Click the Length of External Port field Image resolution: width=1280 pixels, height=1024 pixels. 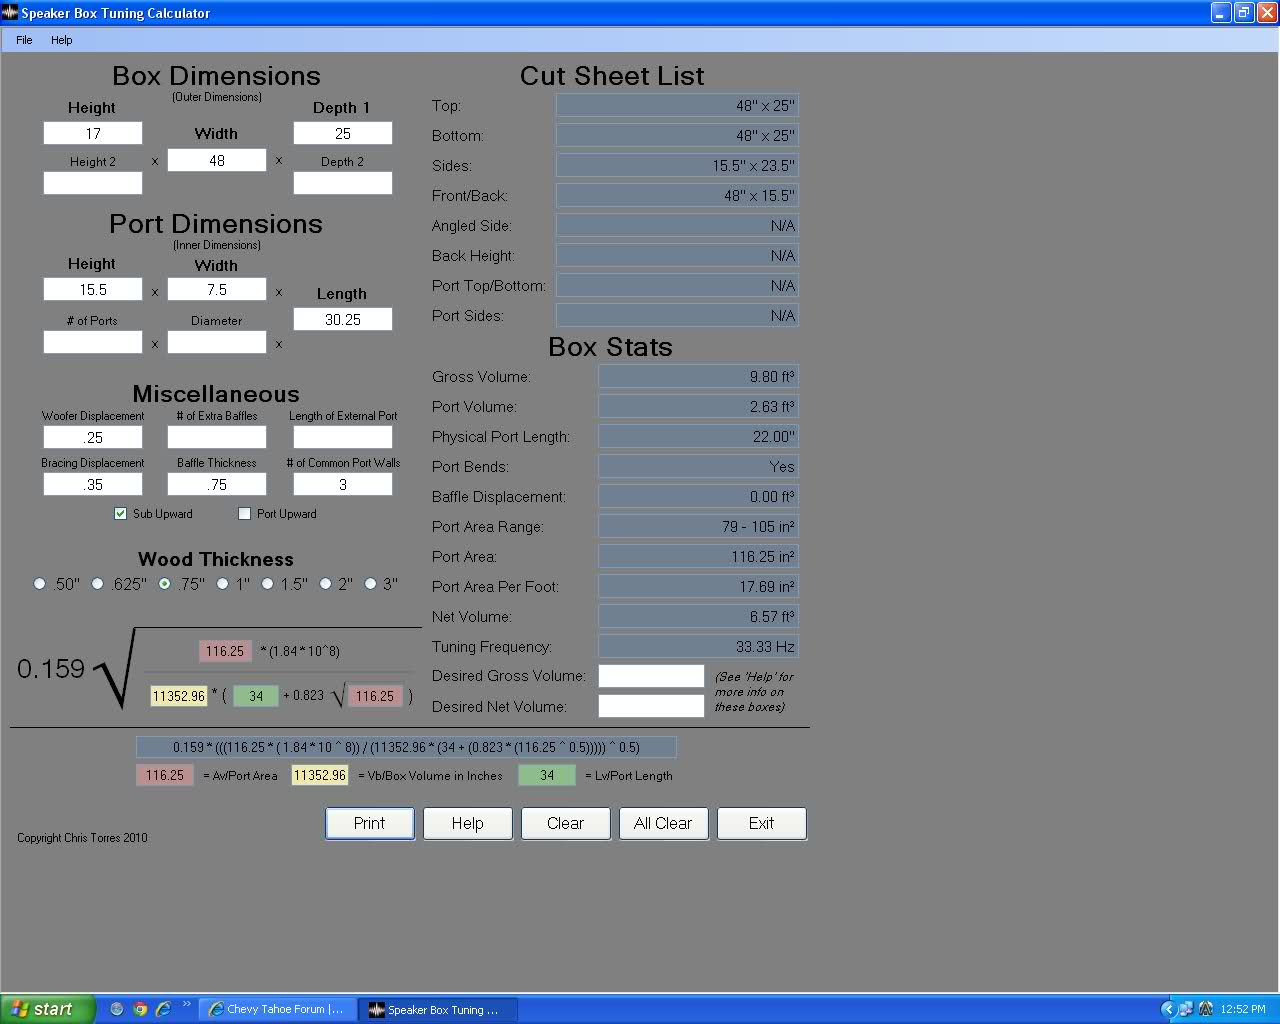click(343, 437)
